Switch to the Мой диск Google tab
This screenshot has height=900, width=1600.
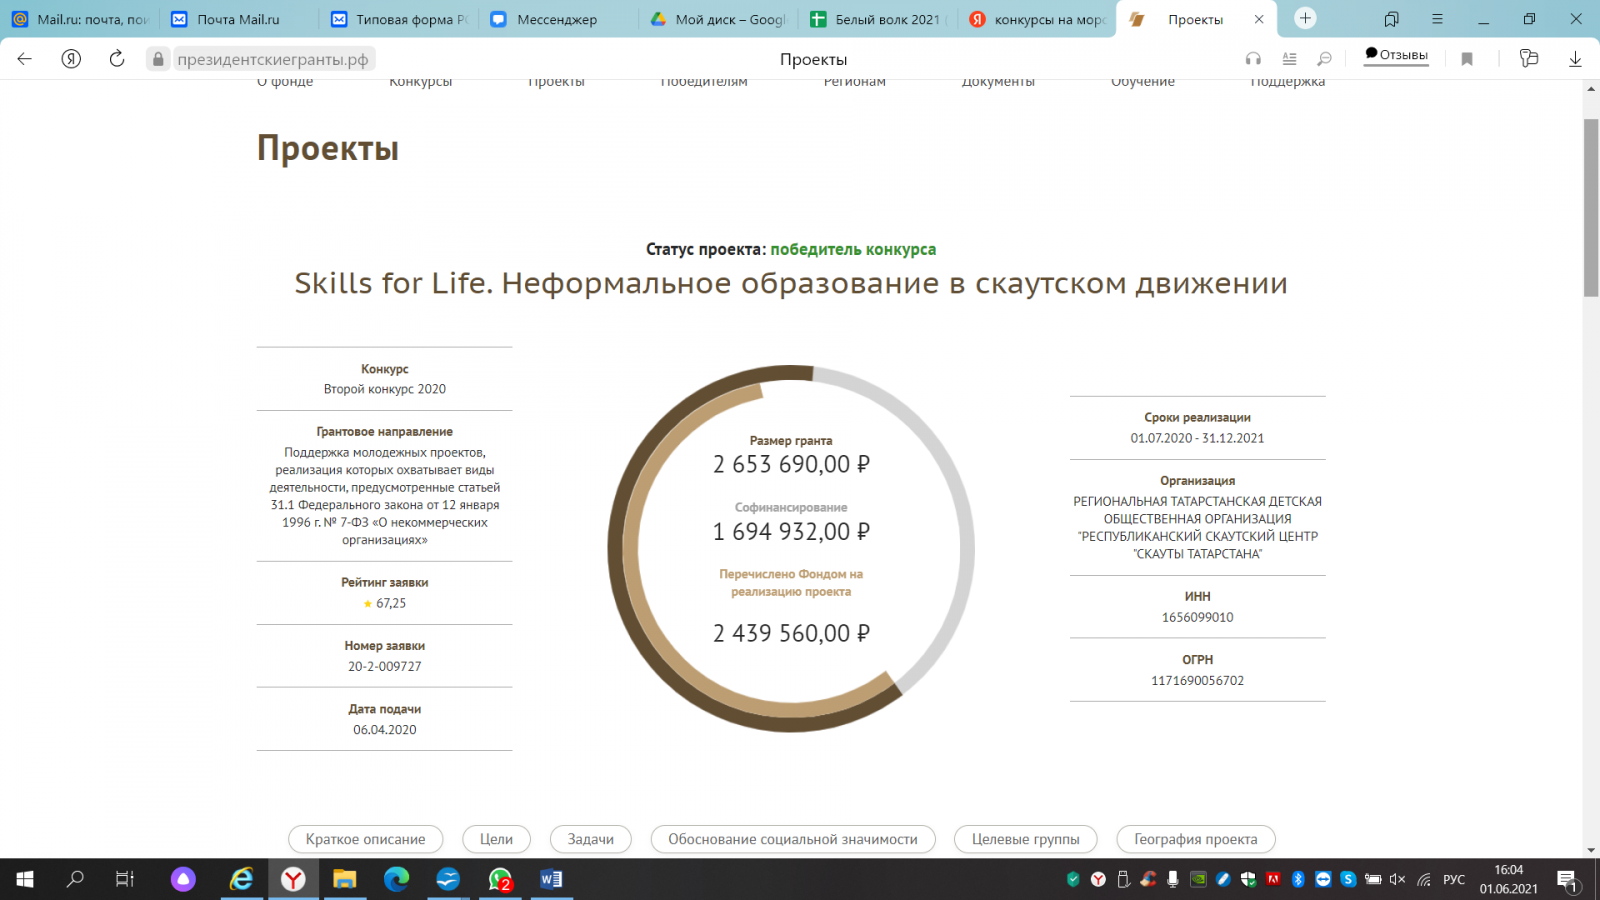tap(720, 19)
